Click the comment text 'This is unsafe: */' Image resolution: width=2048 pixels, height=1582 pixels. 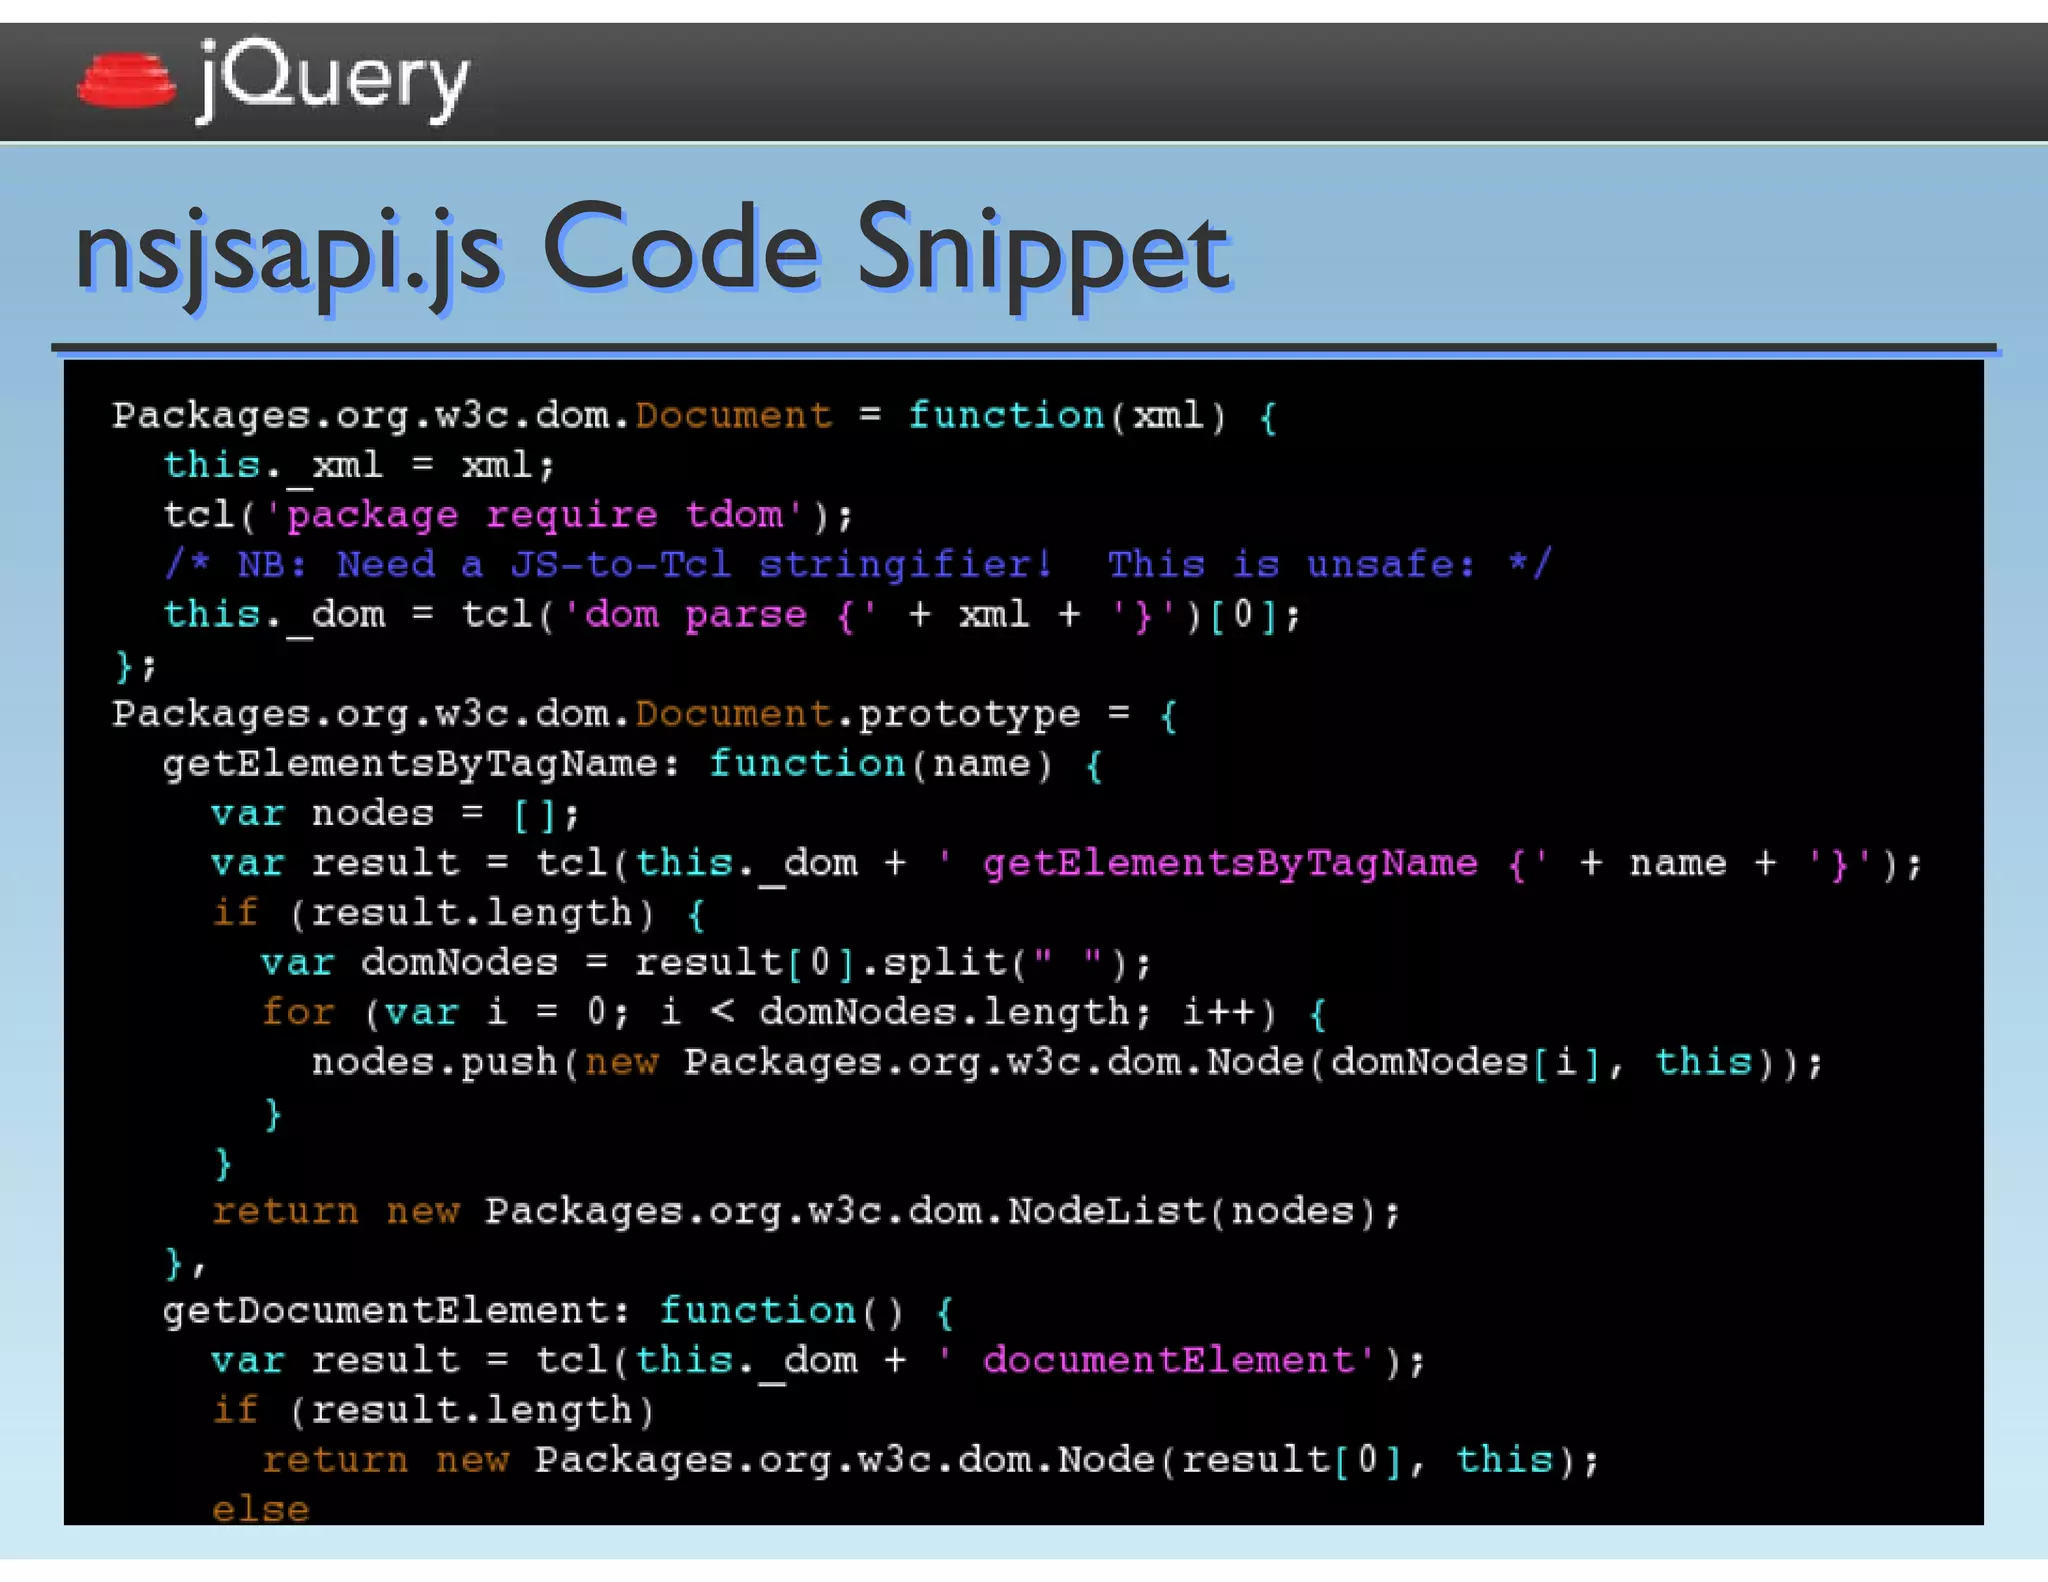1329,565
